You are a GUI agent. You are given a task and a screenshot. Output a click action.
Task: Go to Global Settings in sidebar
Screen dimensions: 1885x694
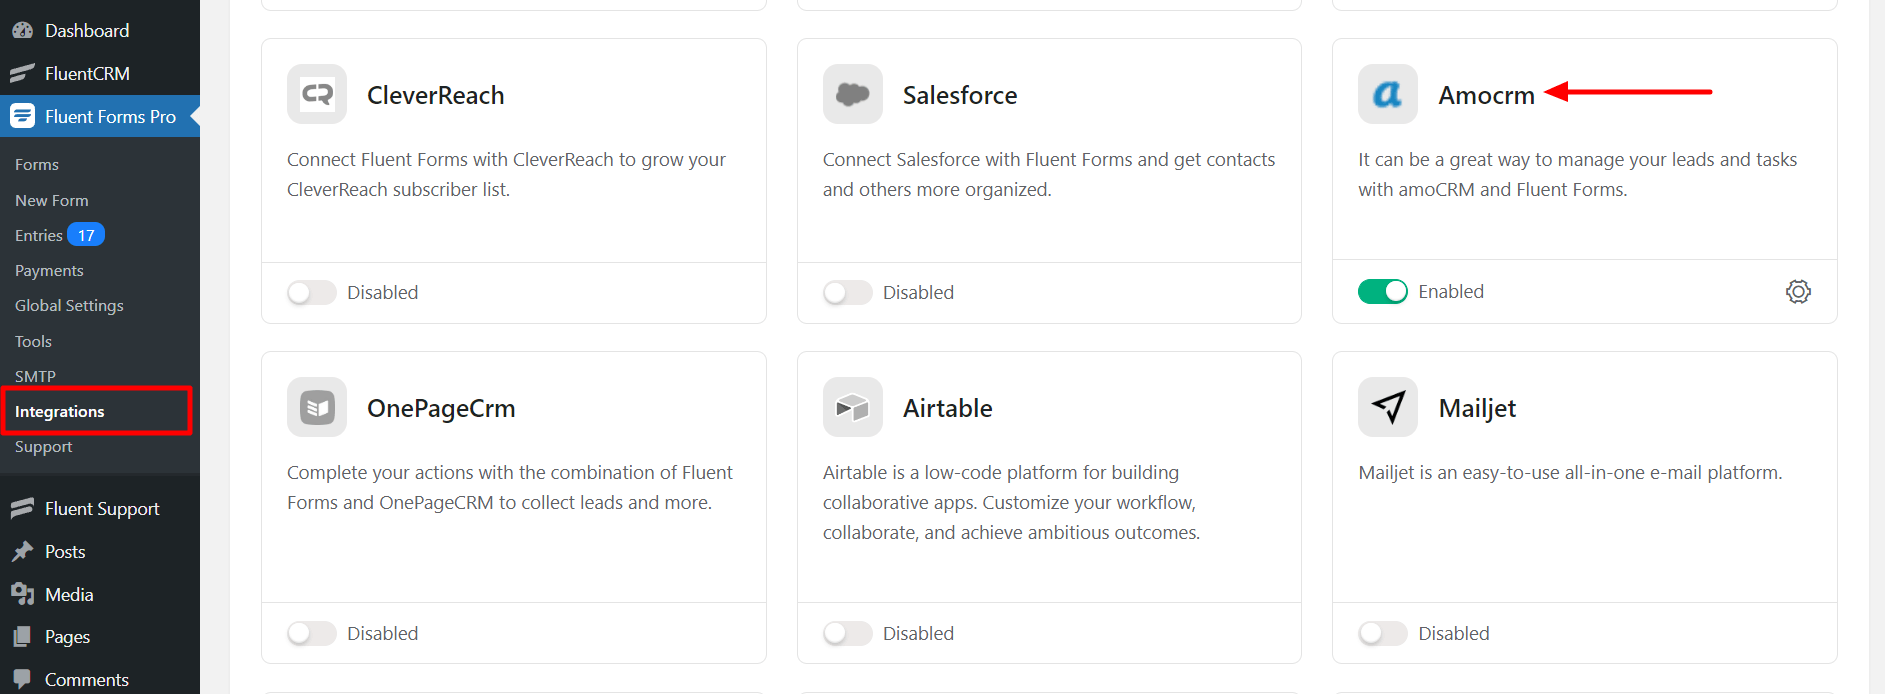click(69, 306)
